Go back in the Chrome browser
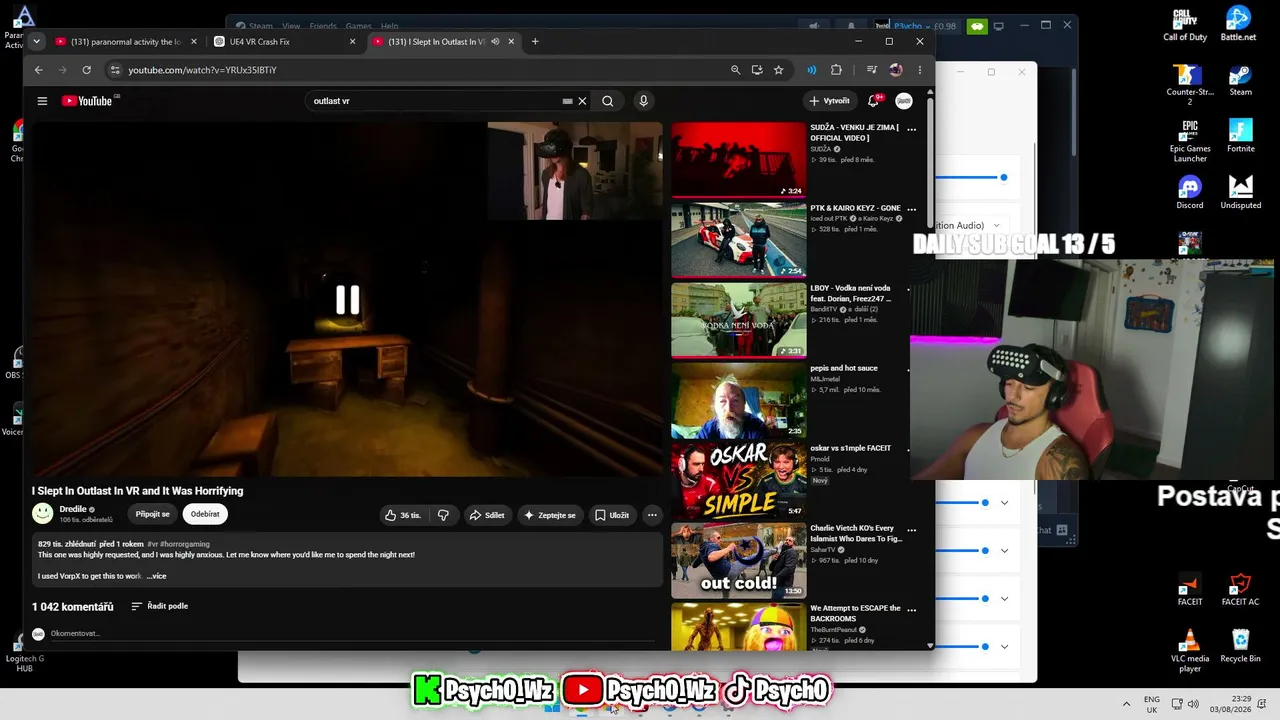The width and height of the screenshot is (1280, 720). pos(39,70)
